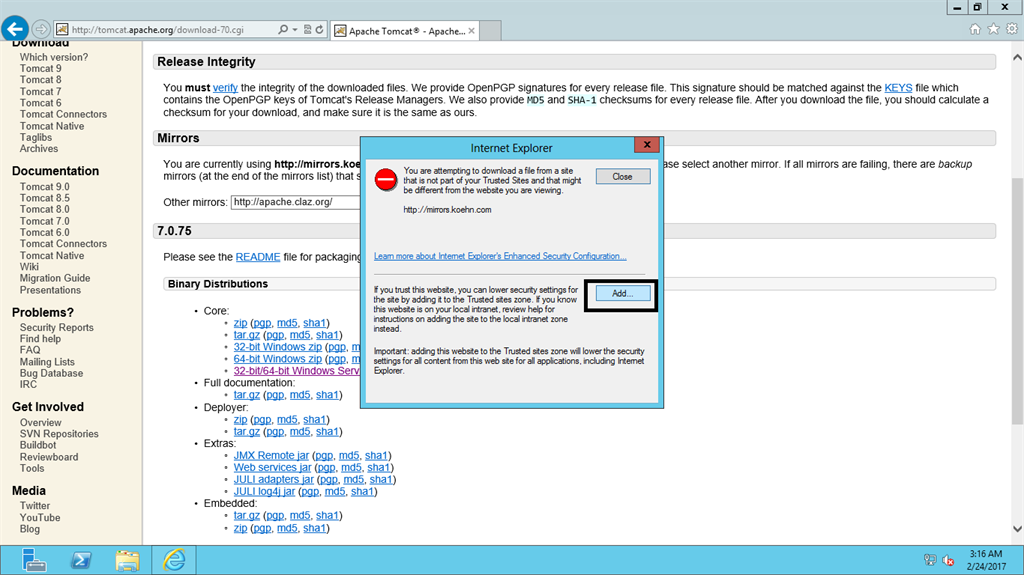Open a new blank tab
The image size is (1024, 575).
(490, 31)
